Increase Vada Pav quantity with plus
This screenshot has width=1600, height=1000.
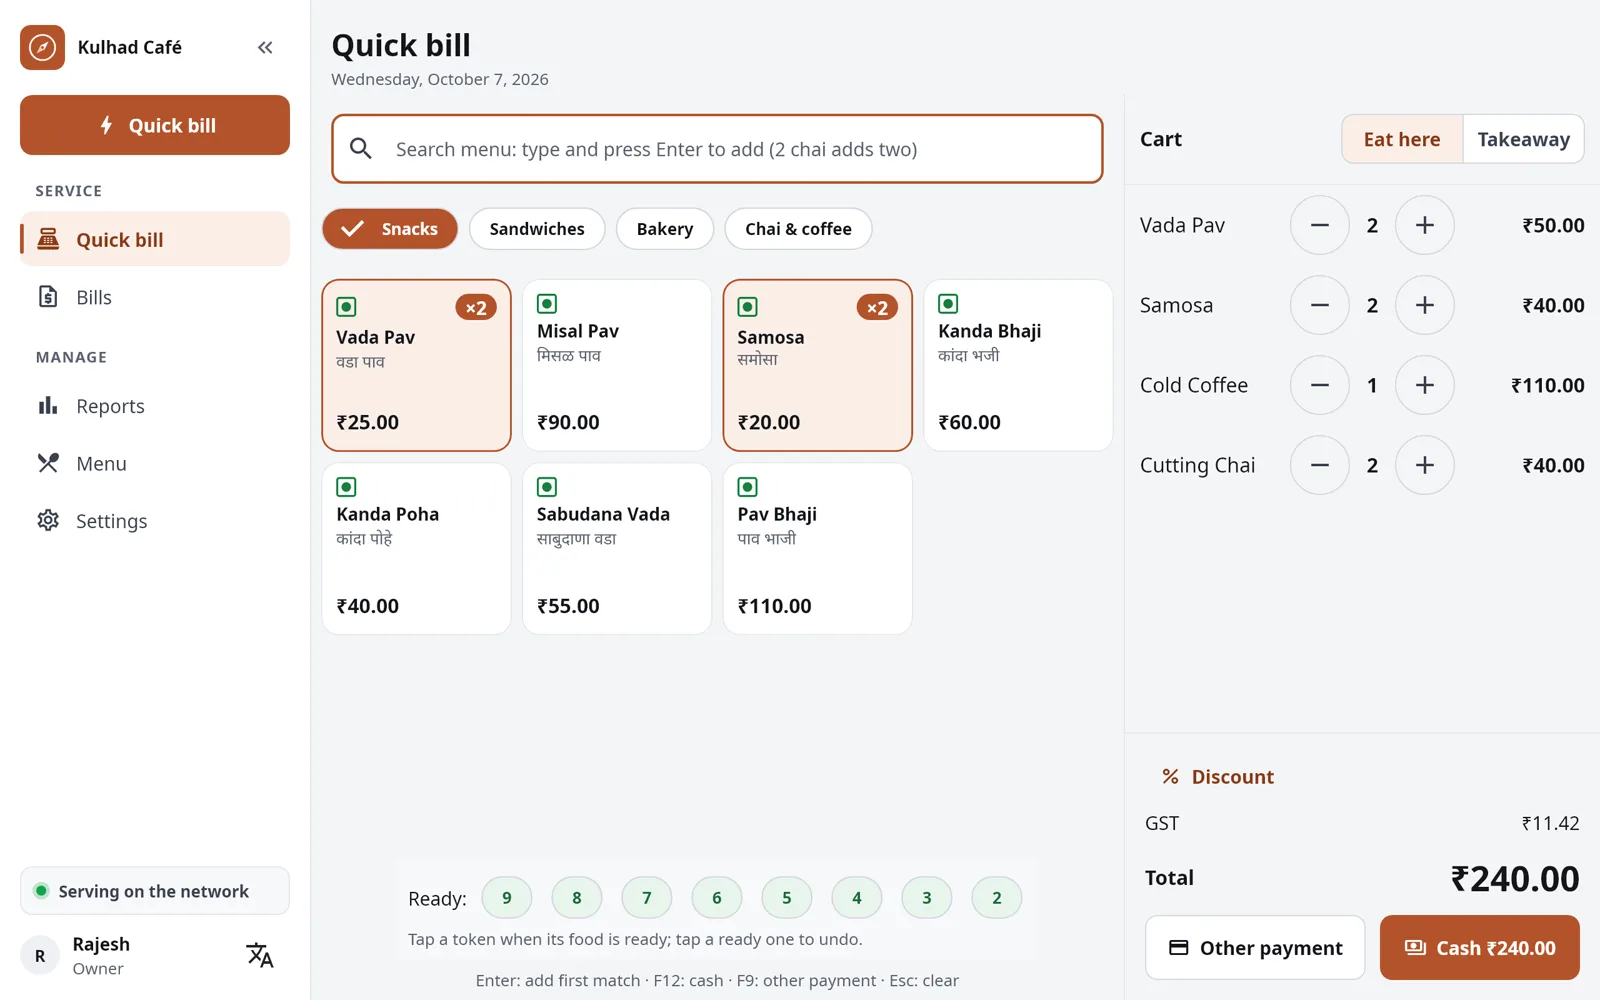click(x=1425, y=225)
